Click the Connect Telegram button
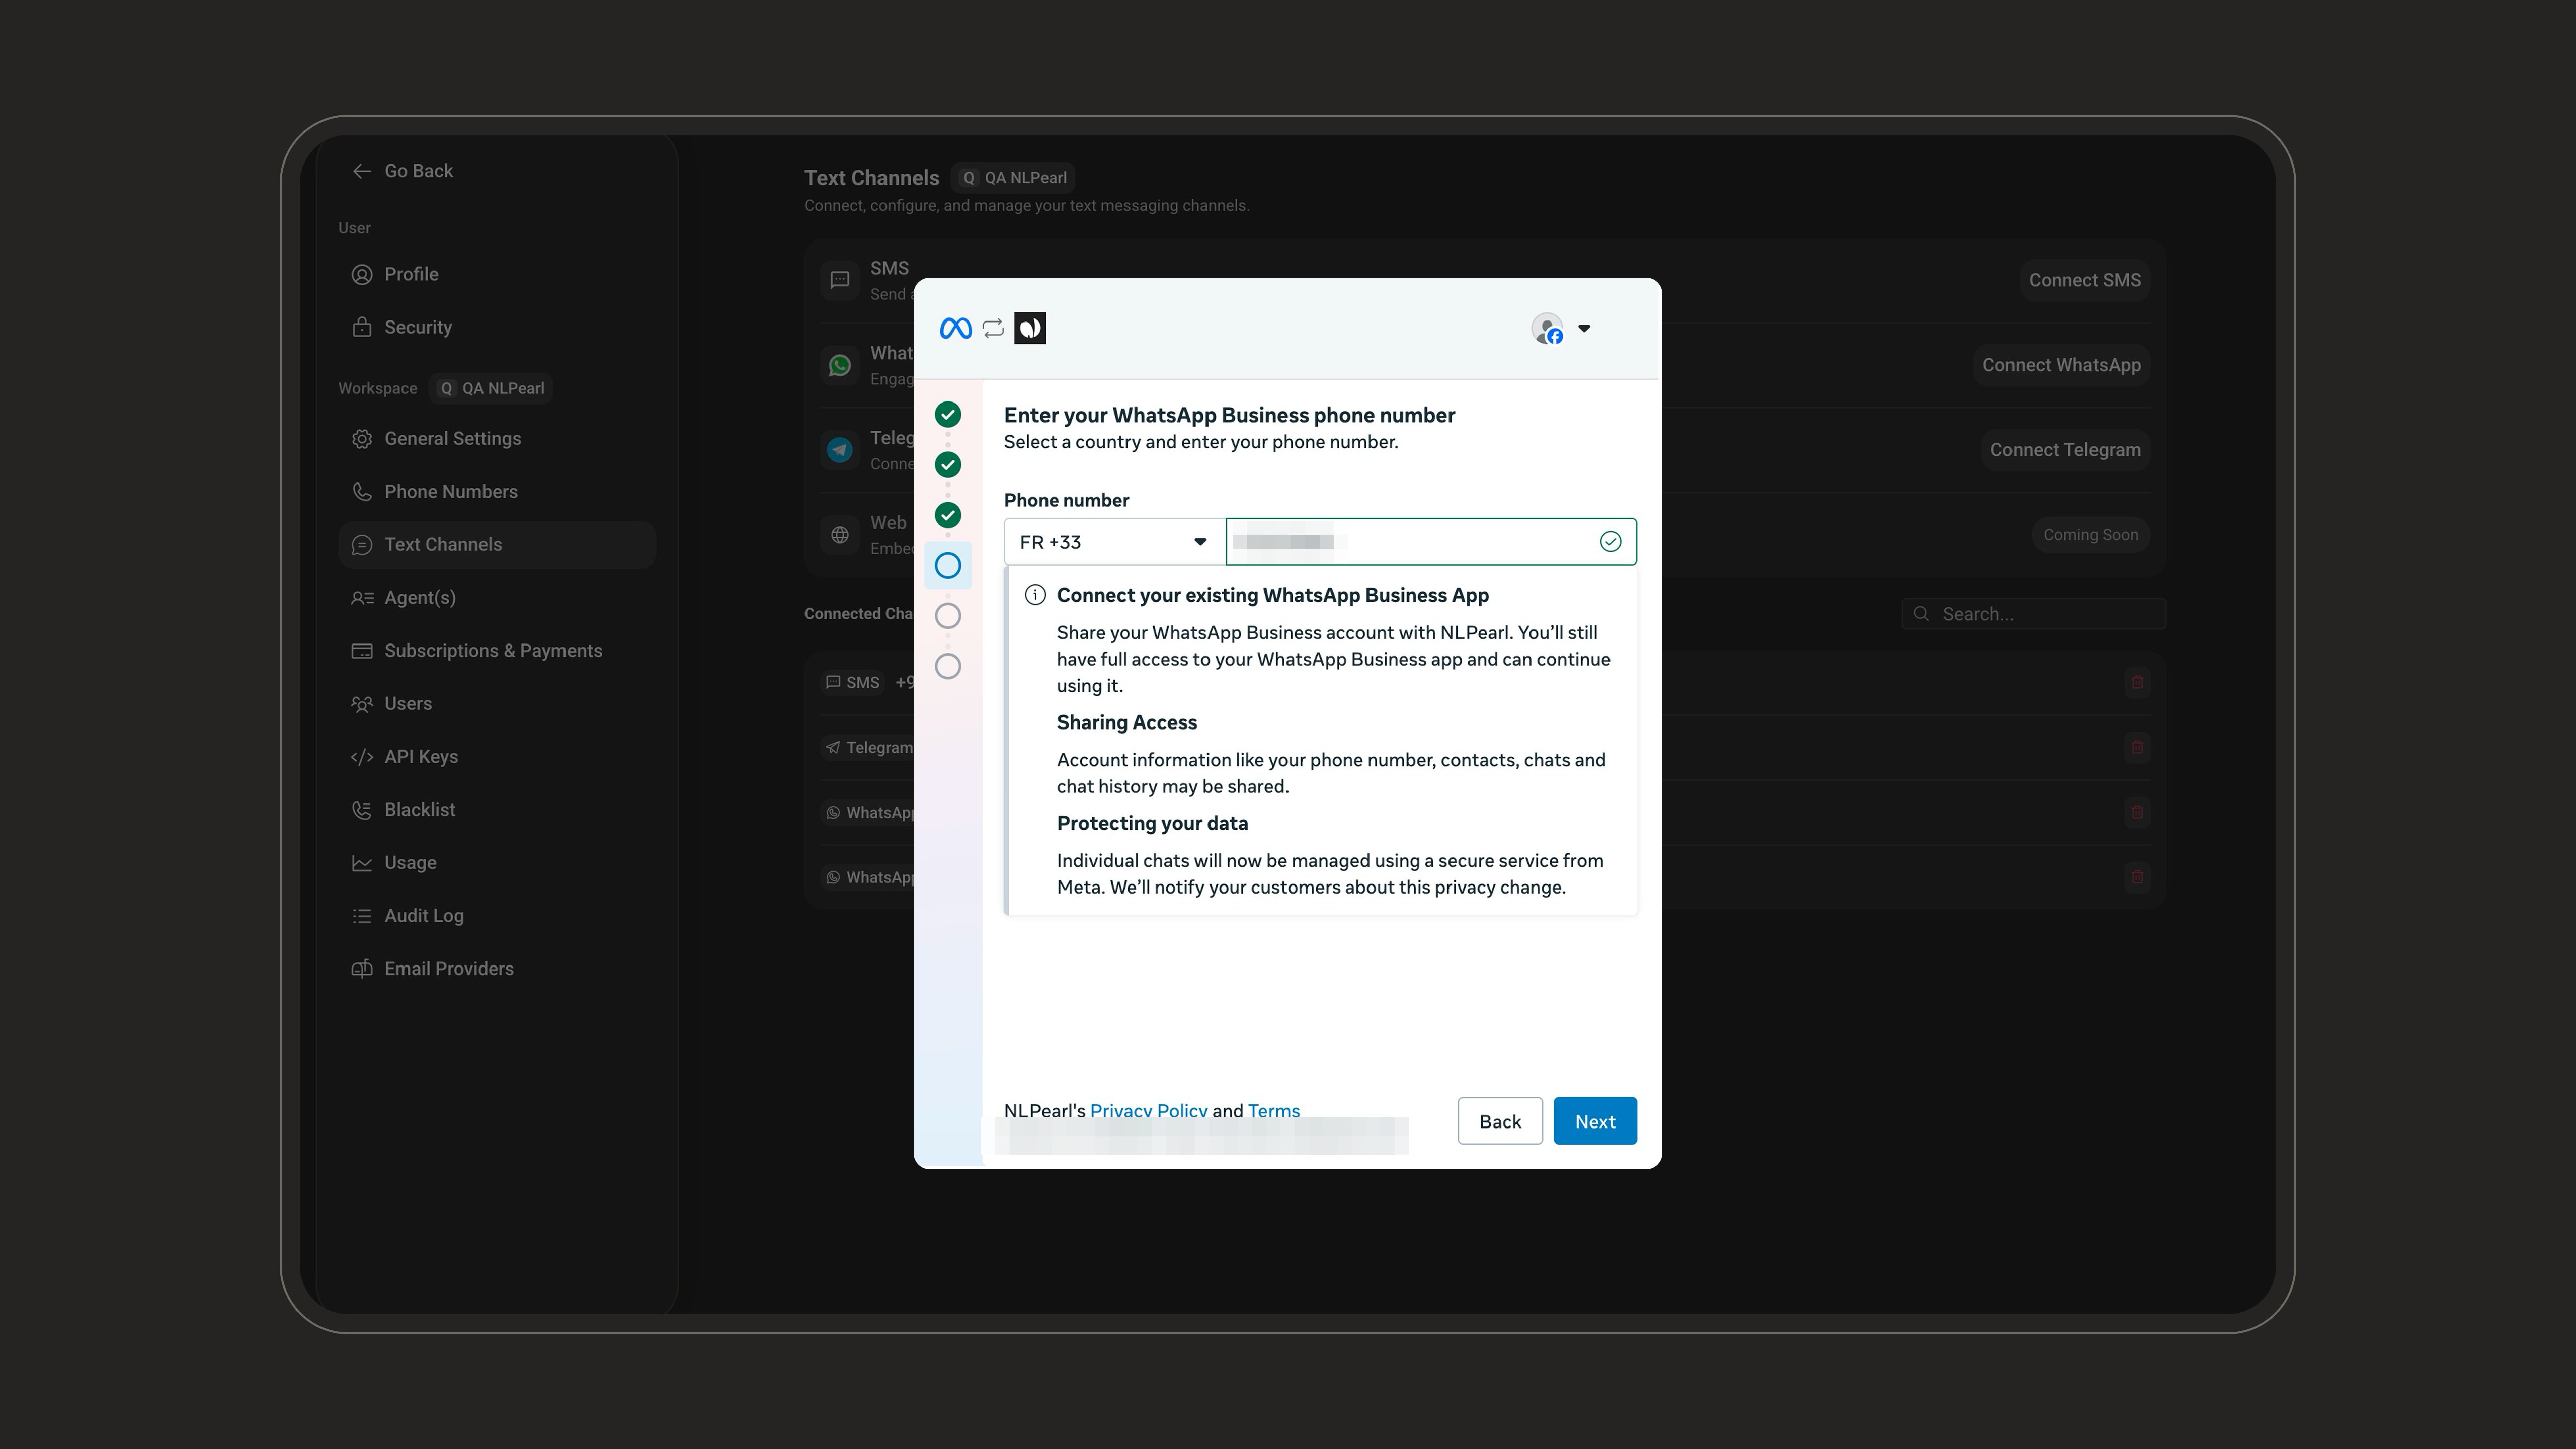The width and height of the screenshot is (2576, 1449). (x=2065, y=450)
